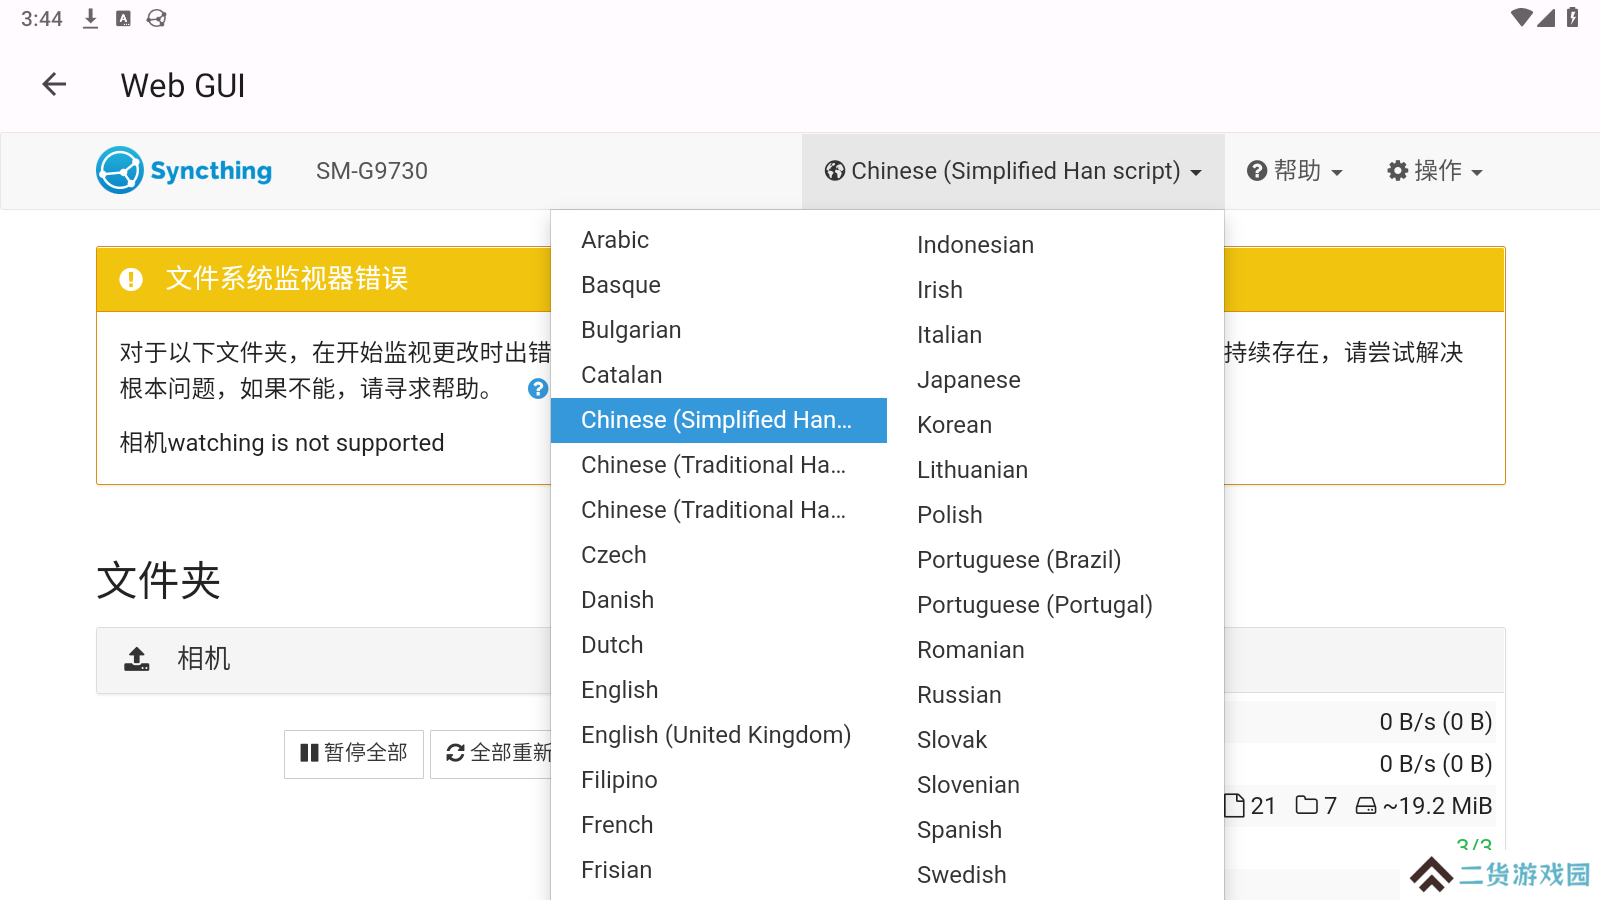Select Basque language
The width and height of the screenshot is (1600, 900).
[x=718, y=285]
